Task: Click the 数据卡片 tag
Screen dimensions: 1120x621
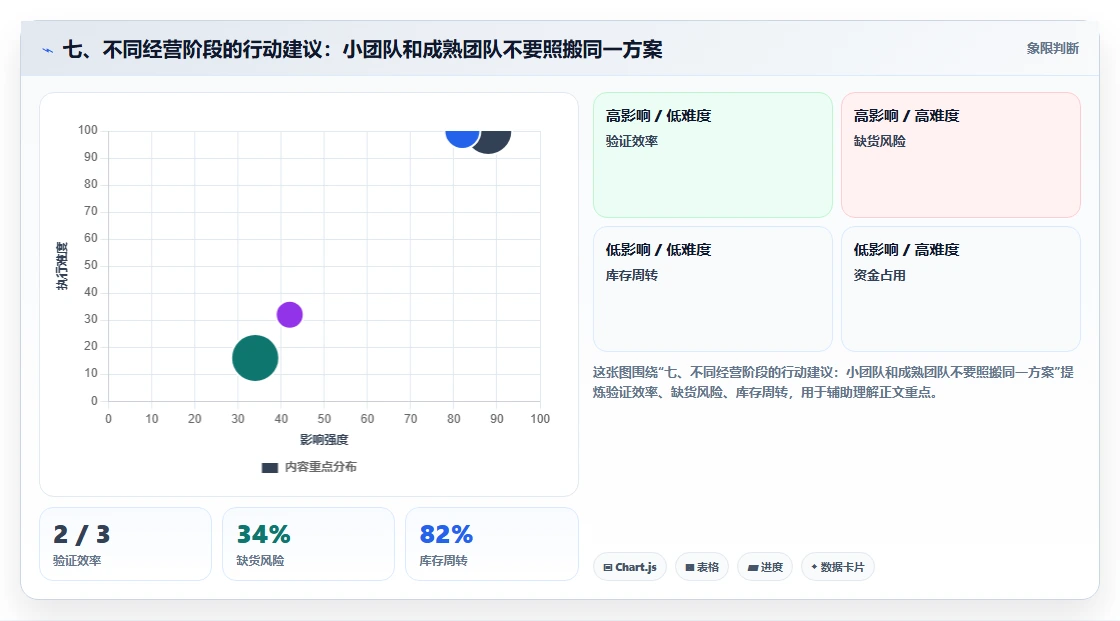Action: click(x=838, y=567)
